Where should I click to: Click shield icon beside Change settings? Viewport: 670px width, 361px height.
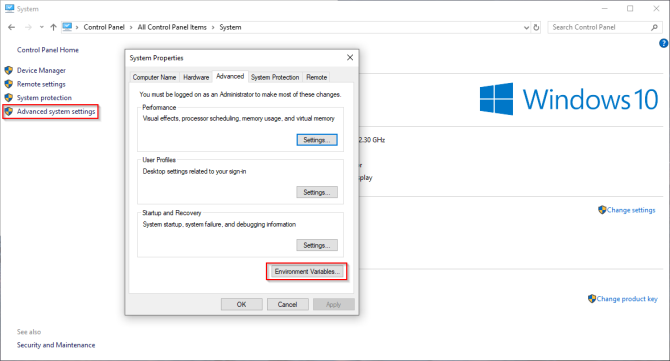(x=602, y=210)
